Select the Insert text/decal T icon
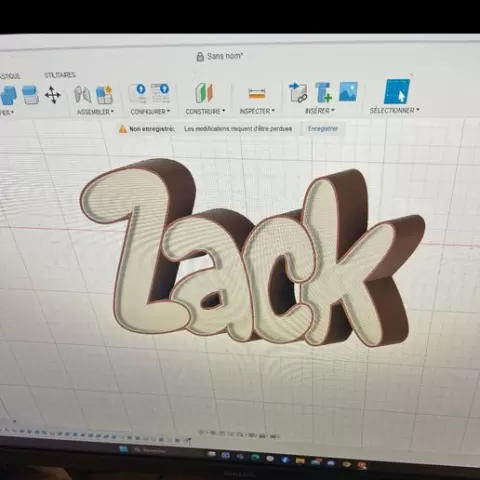 (x=323, y=92)
